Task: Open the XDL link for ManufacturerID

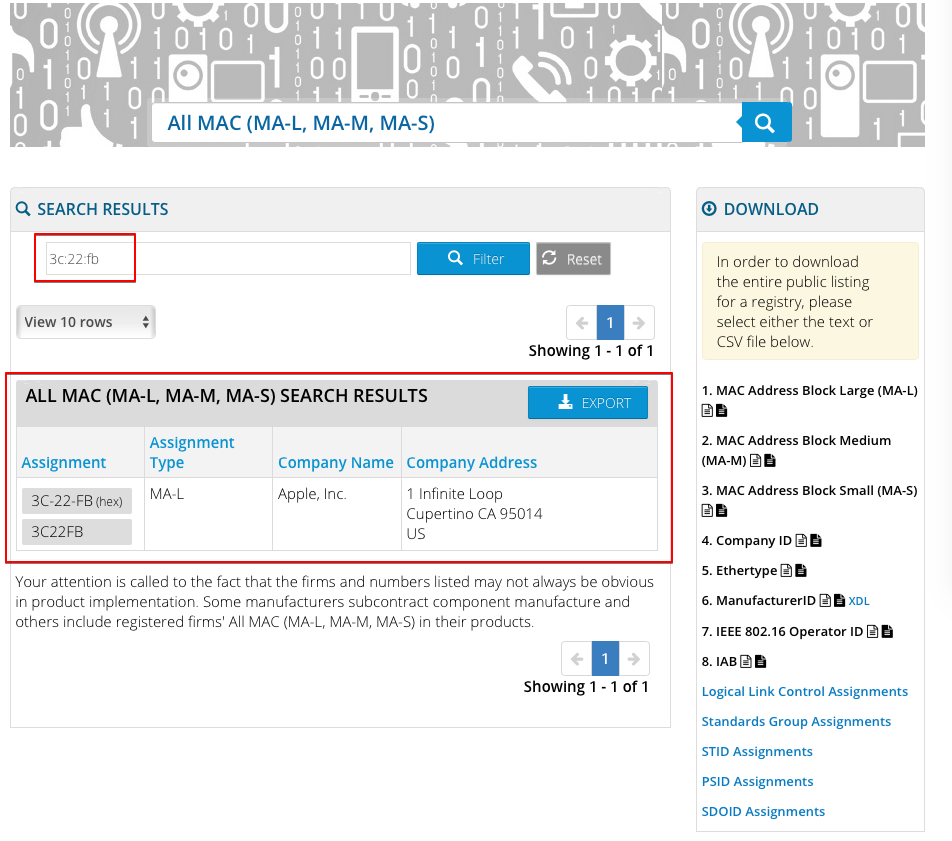Action: click(x=858, y=601)
